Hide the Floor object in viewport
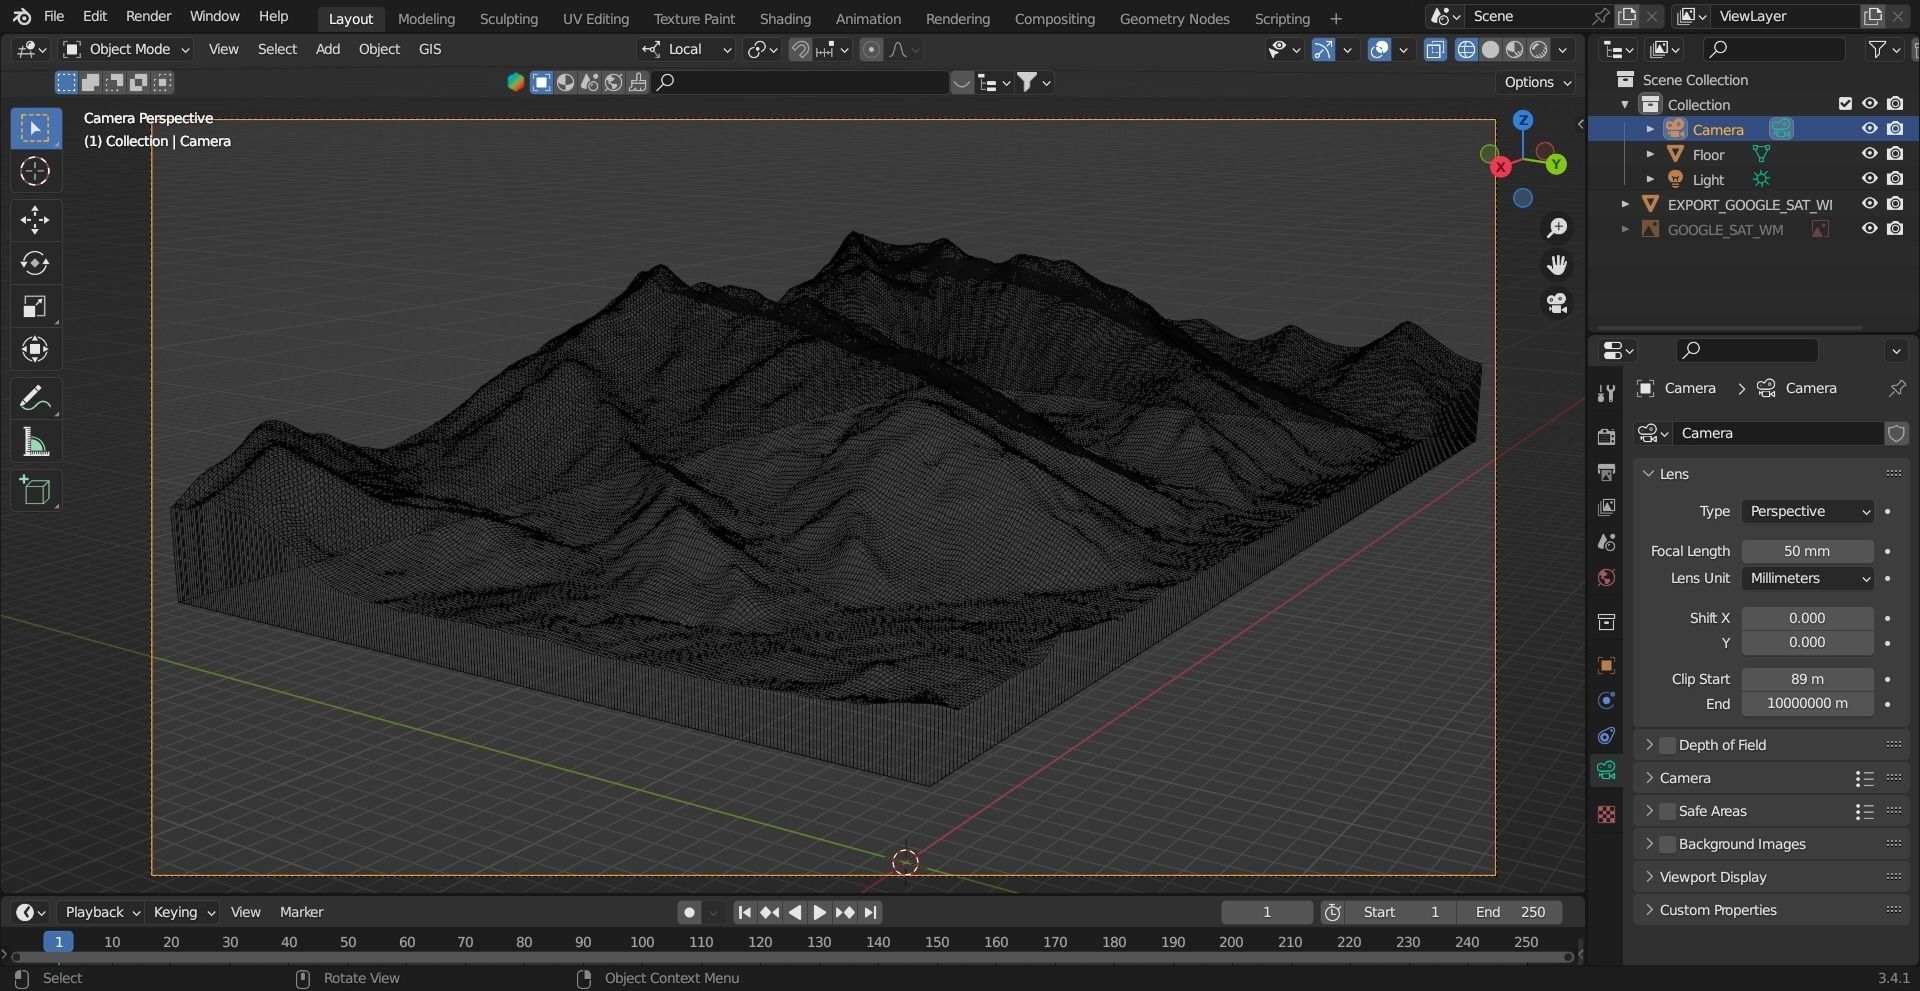This screenshot has height=991, width=1920. pyautogui.click(x=1869, y=154)
